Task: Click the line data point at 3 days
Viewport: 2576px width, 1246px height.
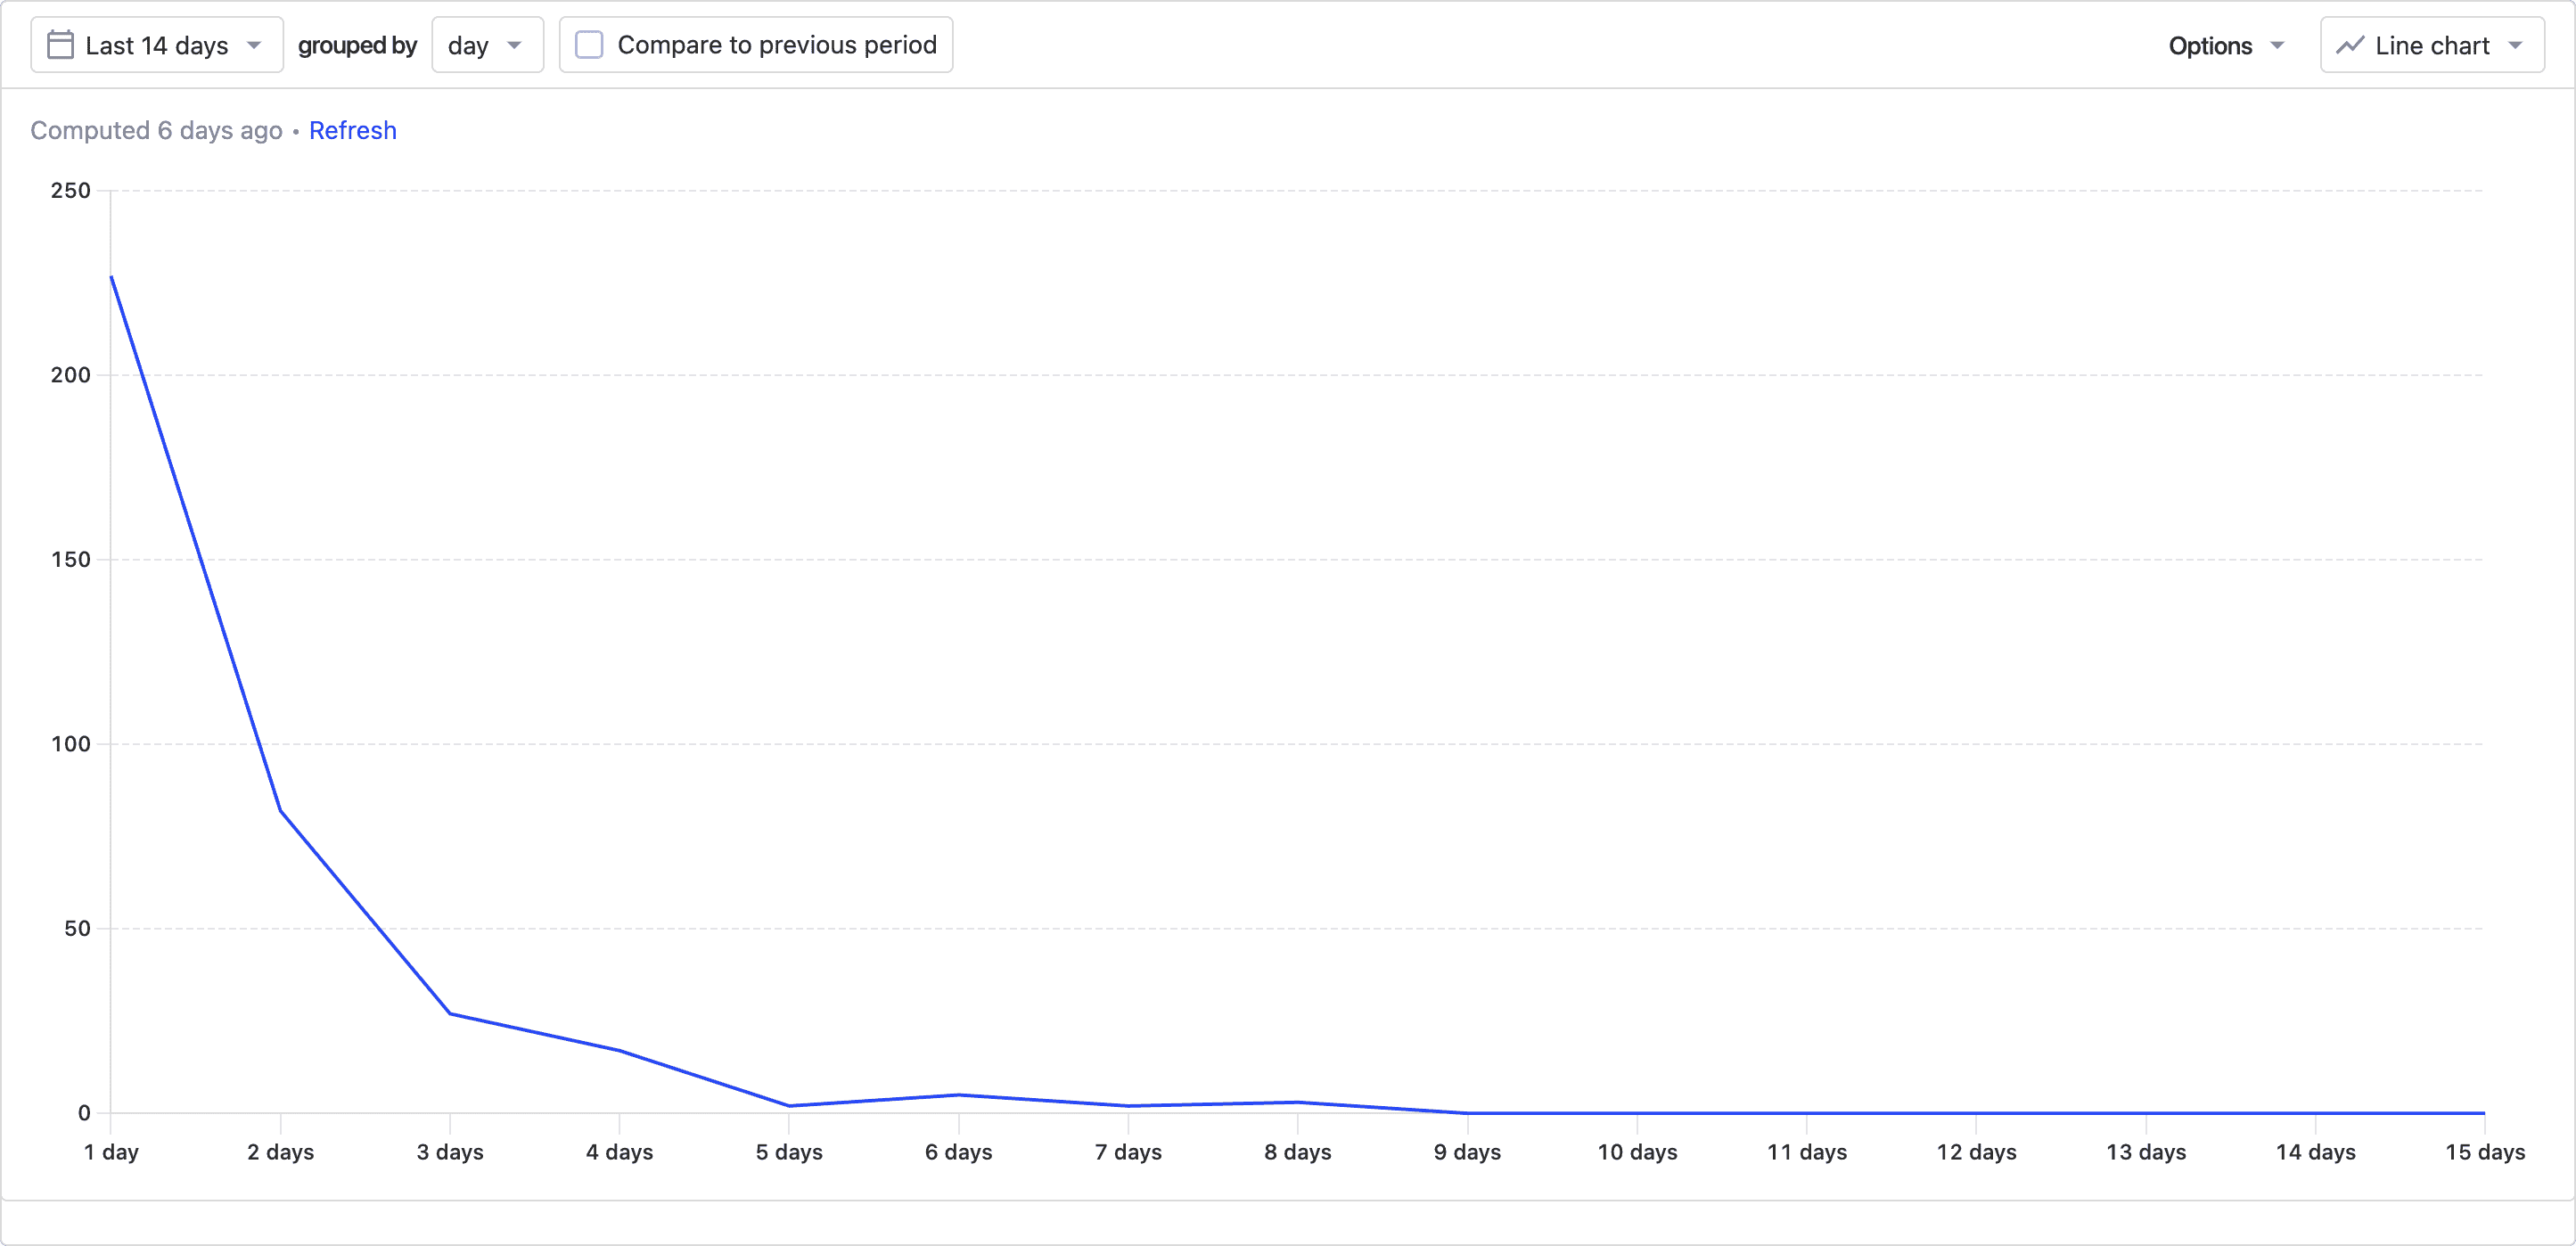Action: click(x=450, y=1013)
